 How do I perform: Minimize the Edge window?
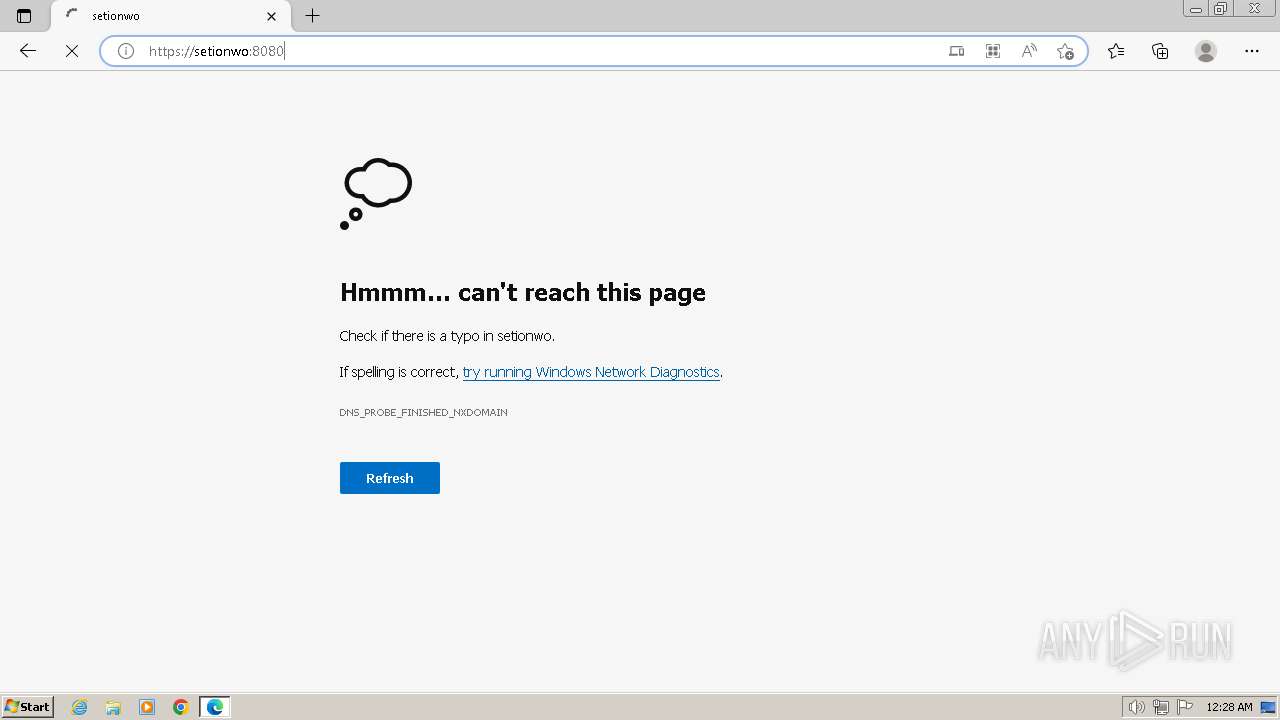(1196, 8)
